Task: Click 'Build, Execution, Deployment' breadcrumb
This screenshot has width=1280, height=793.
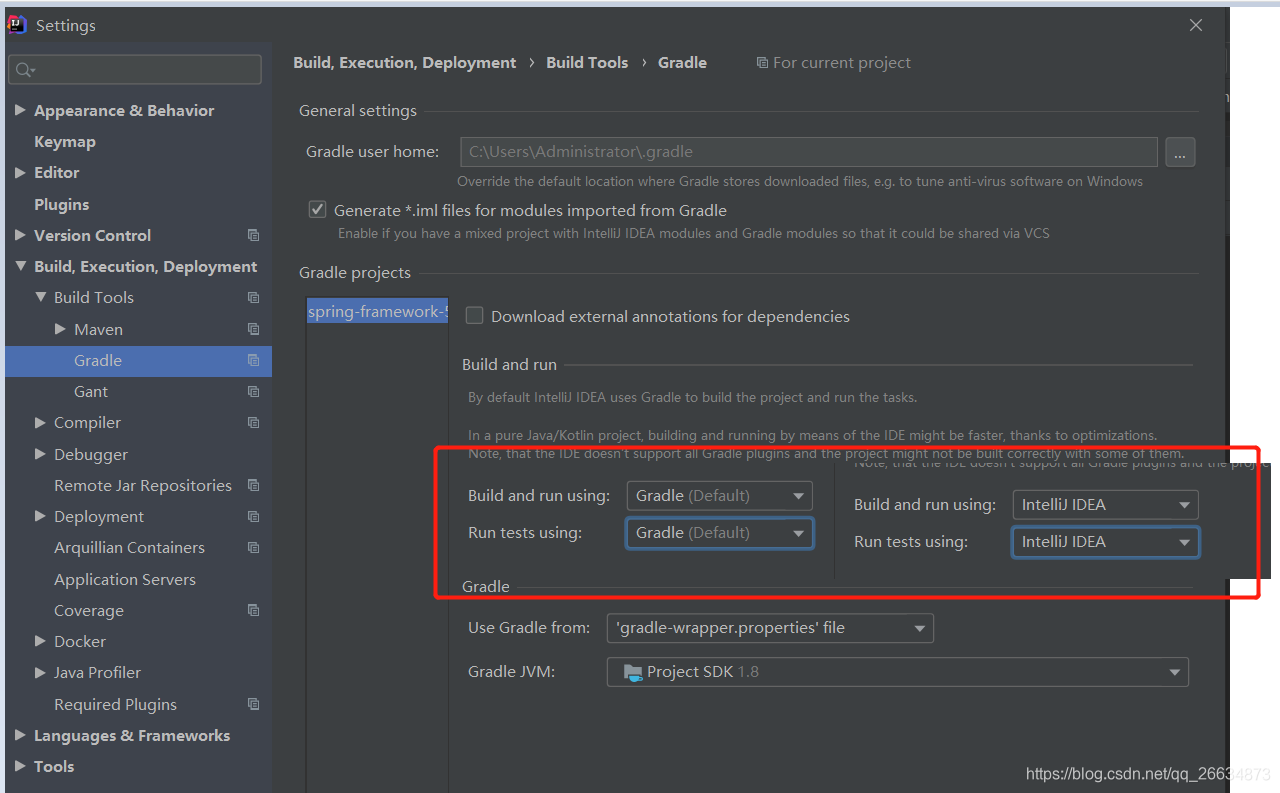Action: coord(405,62)
